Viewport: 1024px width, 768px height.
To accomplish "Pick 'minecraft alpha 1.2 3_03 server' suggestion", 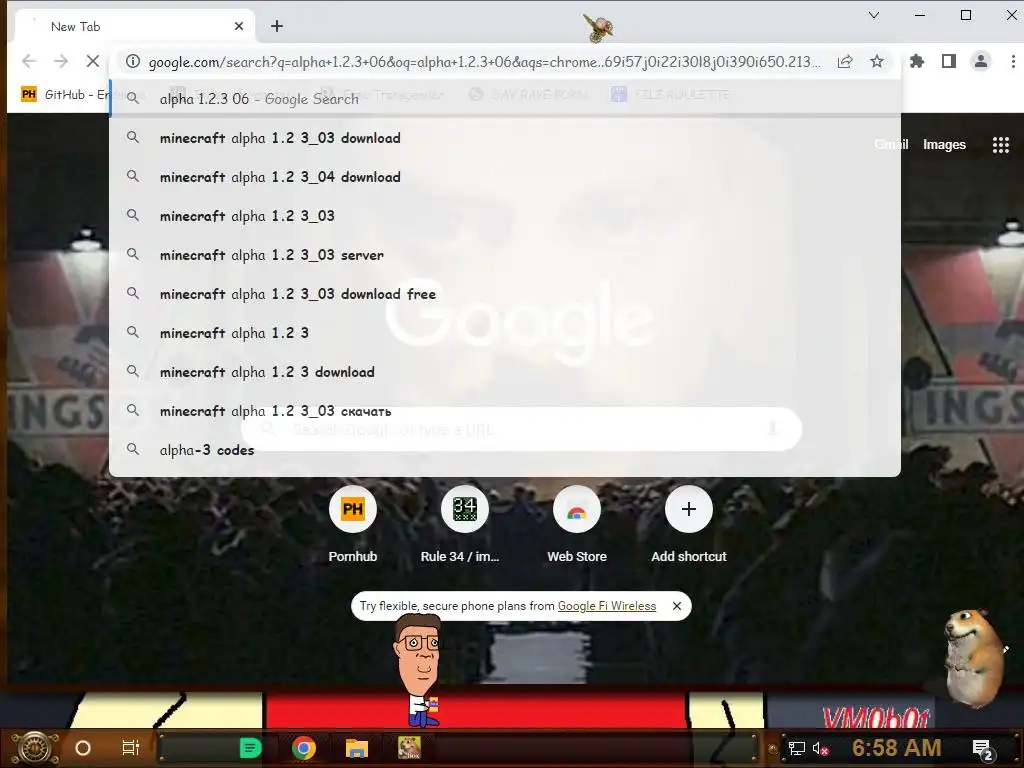I will point(505,255).
